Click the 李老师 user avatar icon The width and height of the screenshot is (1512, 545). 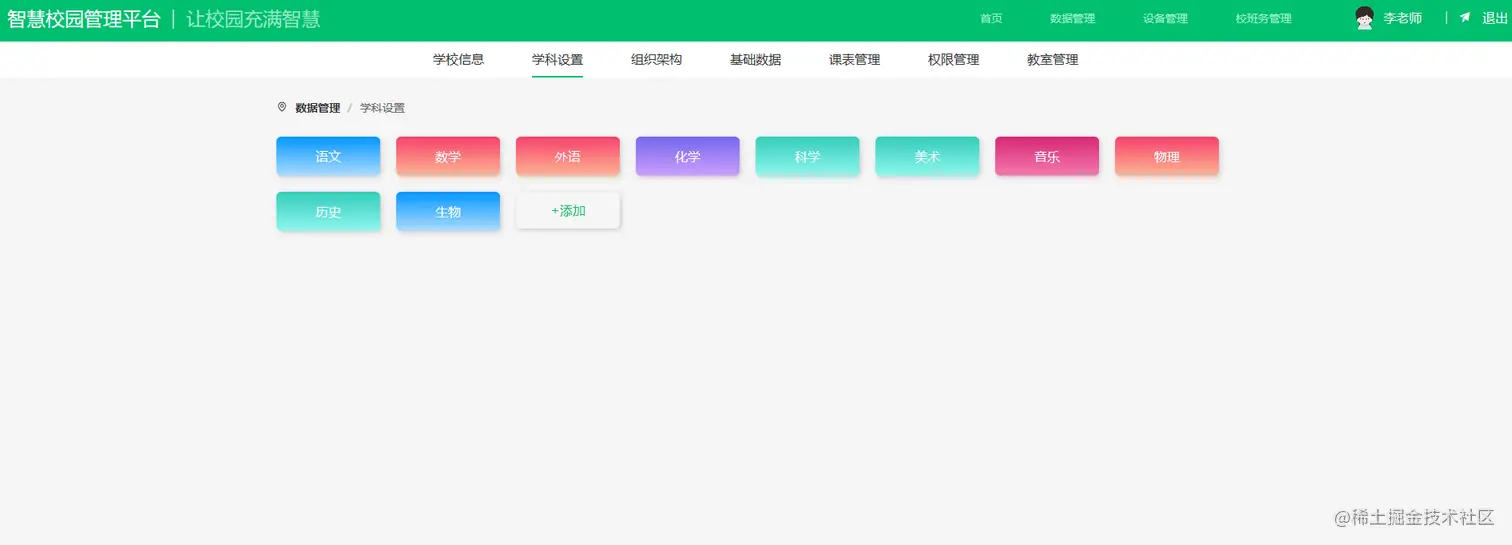1364,18
